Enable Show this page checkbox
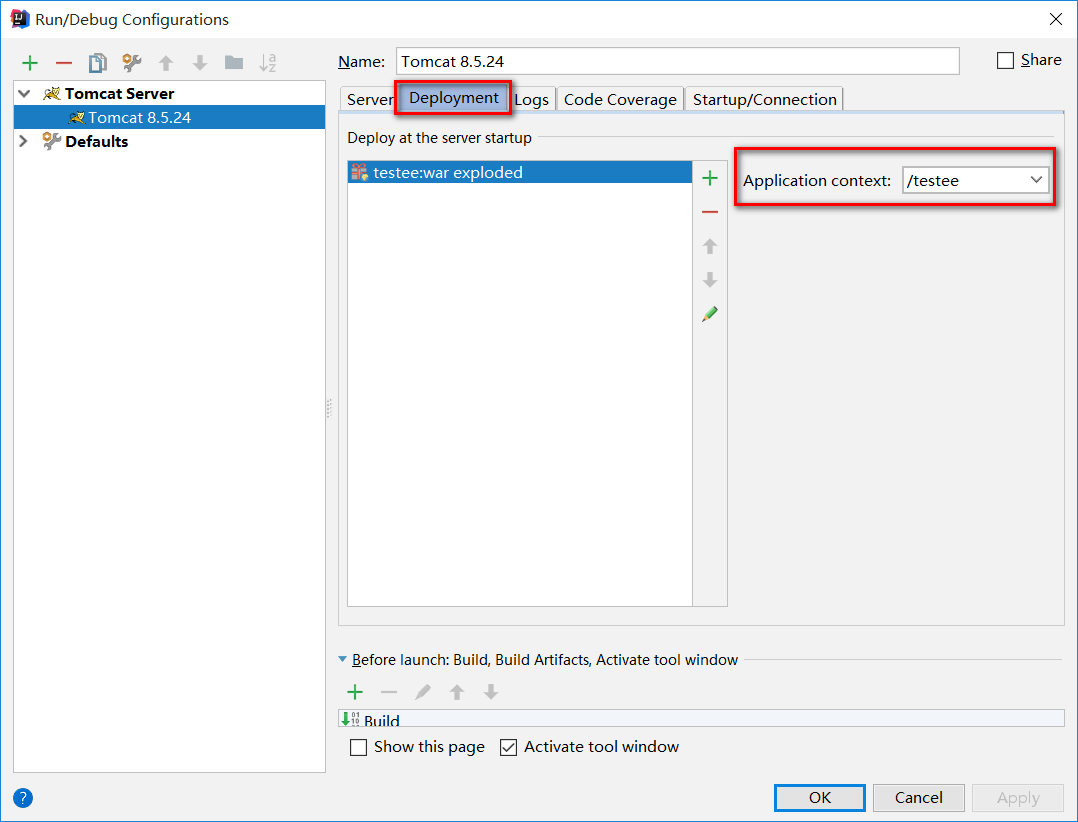The image size is (1078, 822). click(358, 747)
